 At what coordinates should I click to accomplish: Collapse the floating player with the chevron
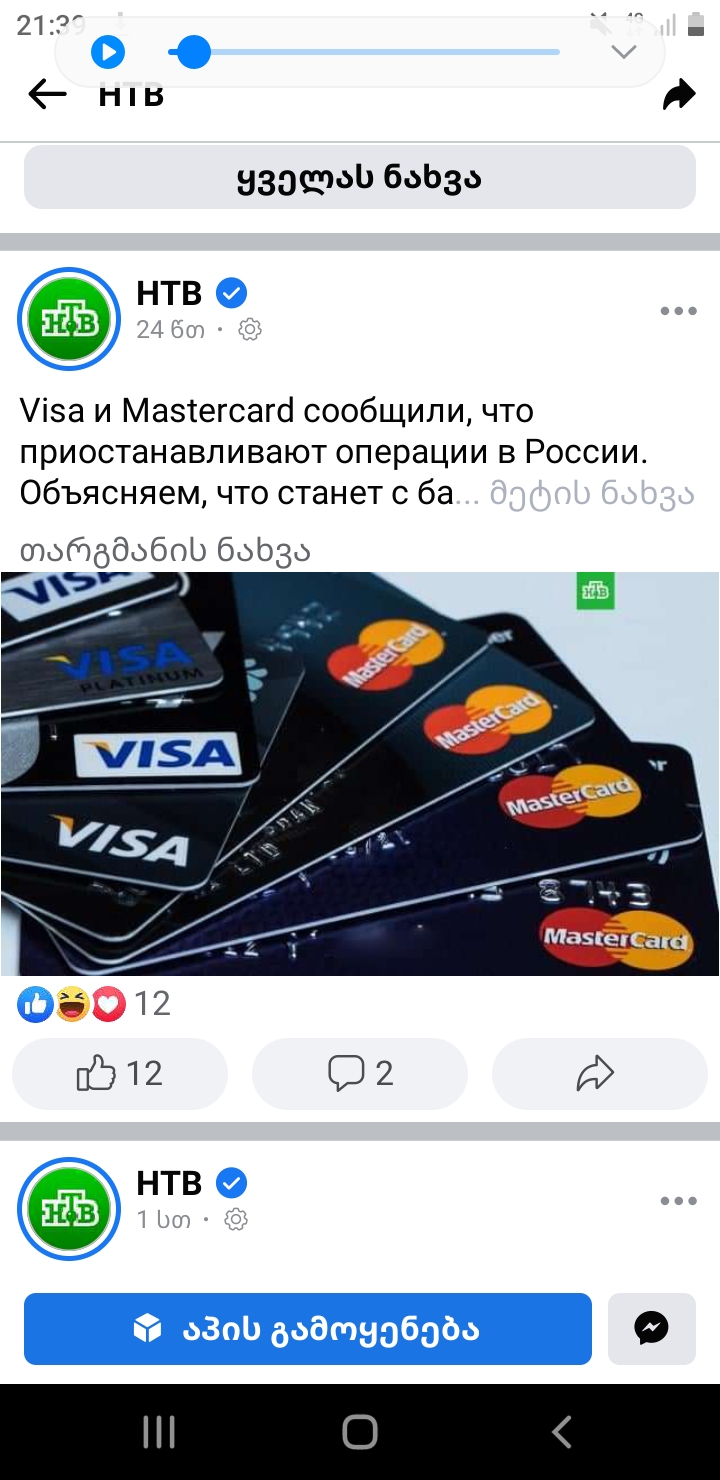click(624, 52)
